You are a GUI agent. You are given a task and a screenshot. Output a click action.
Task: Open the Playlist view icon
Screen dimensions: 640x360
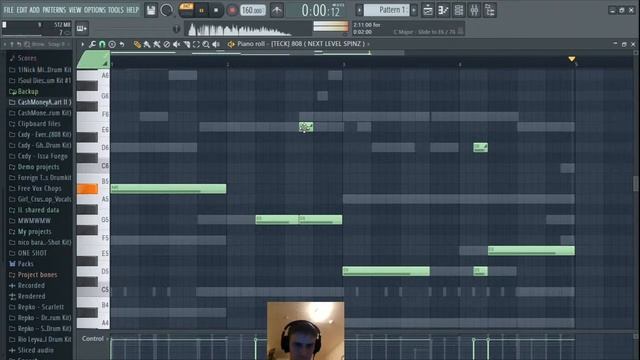click(x=428, y=10)
